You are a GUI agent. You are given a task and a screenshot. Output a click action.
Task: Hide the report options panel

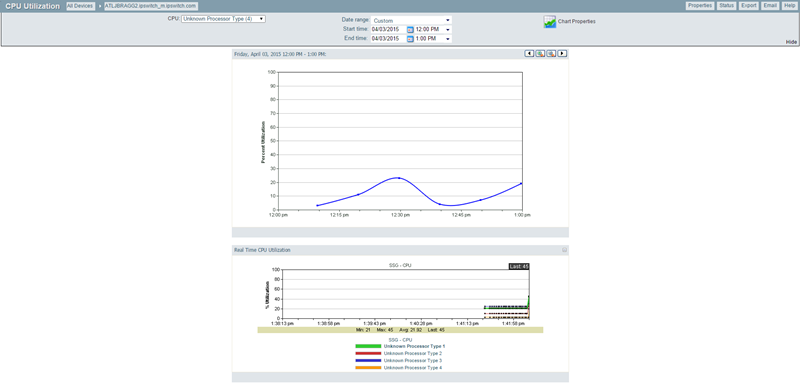pyautogui.click(x=791, y=42)
